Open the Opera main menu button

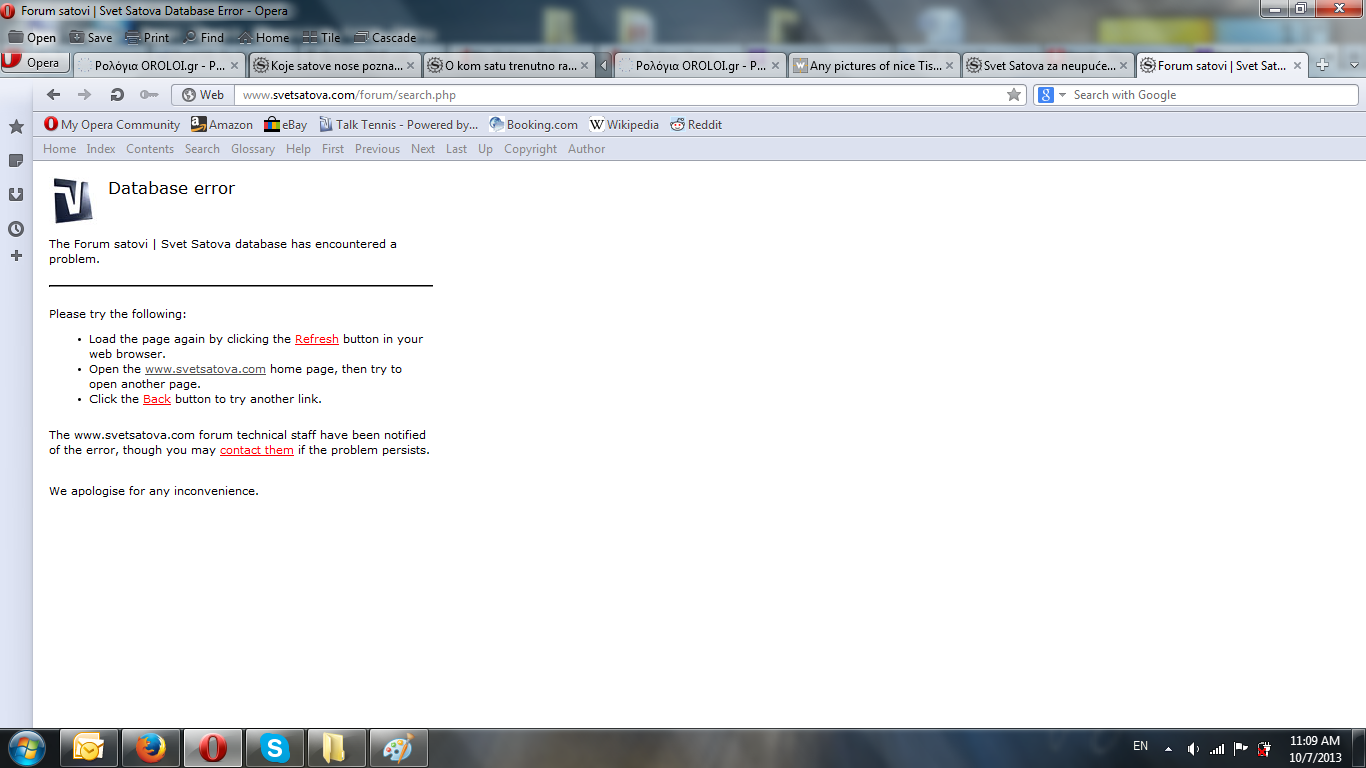[35, 63]
